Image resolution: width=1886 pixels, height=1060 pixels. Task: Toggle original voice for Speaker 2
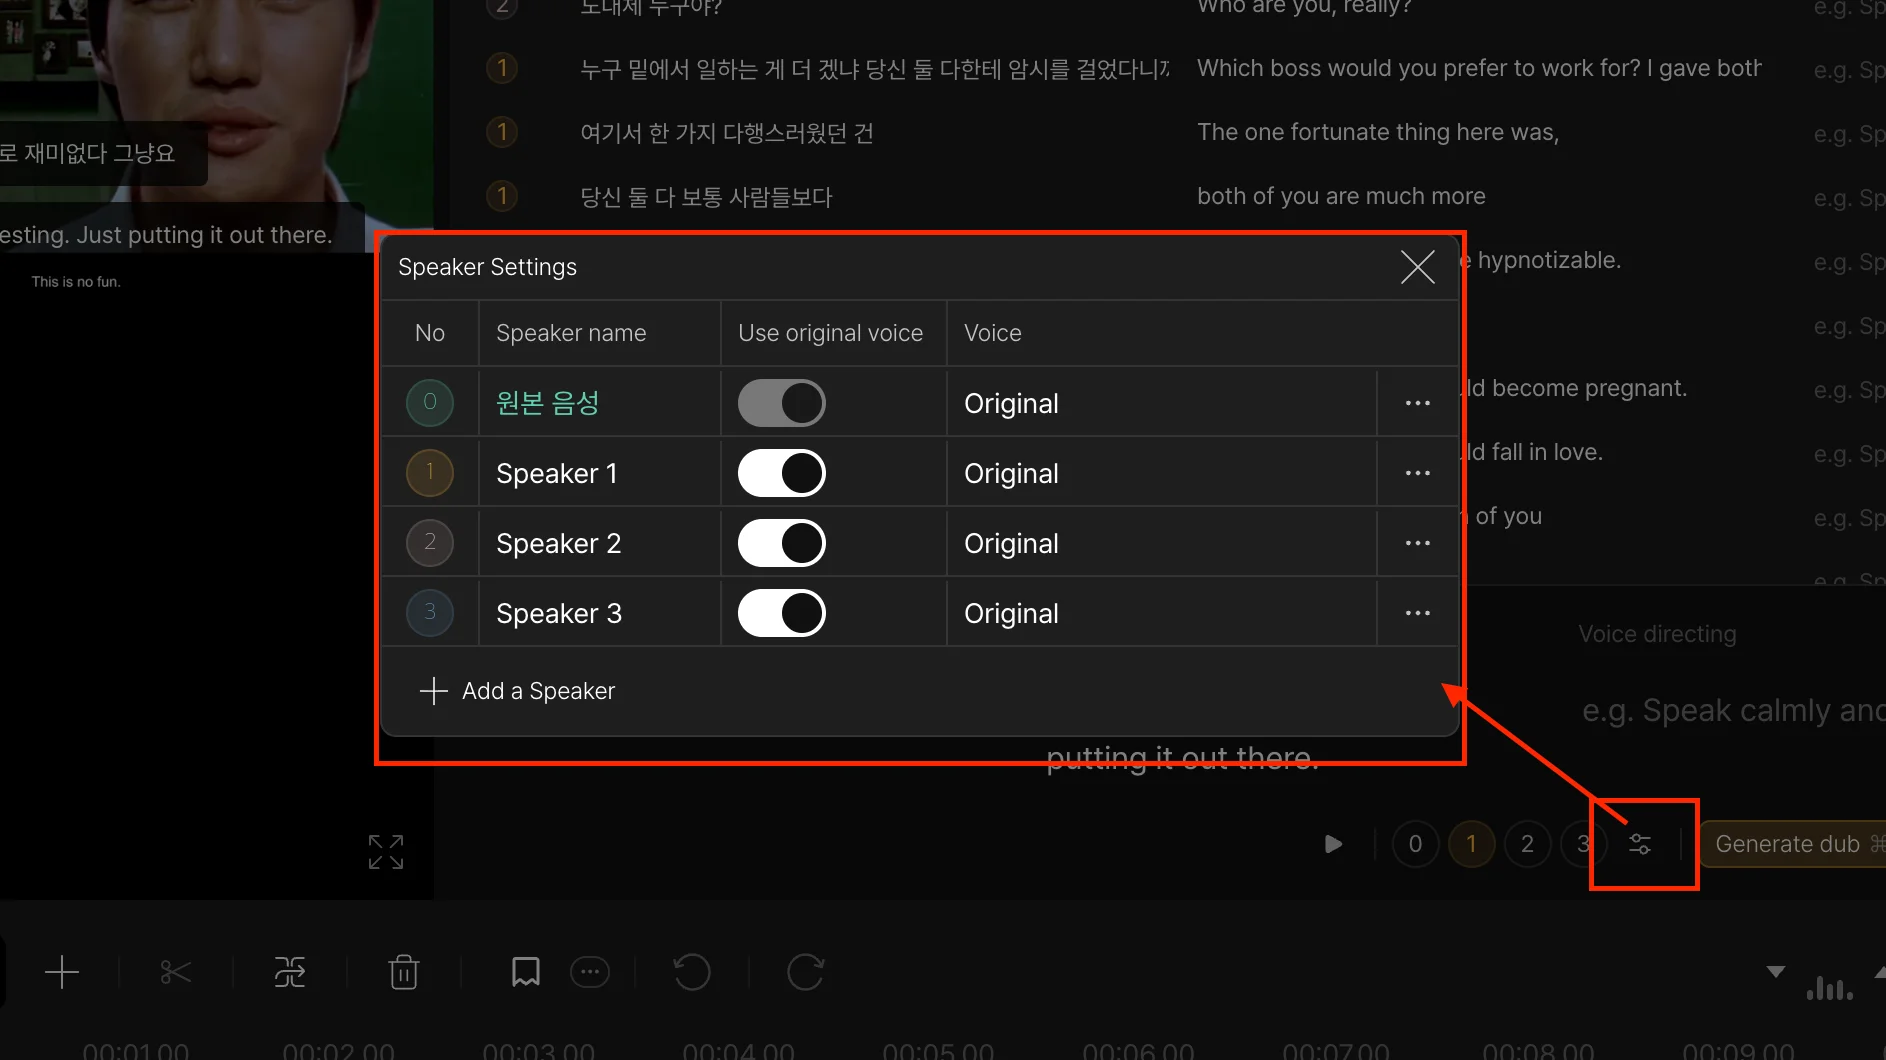[781, 543]
